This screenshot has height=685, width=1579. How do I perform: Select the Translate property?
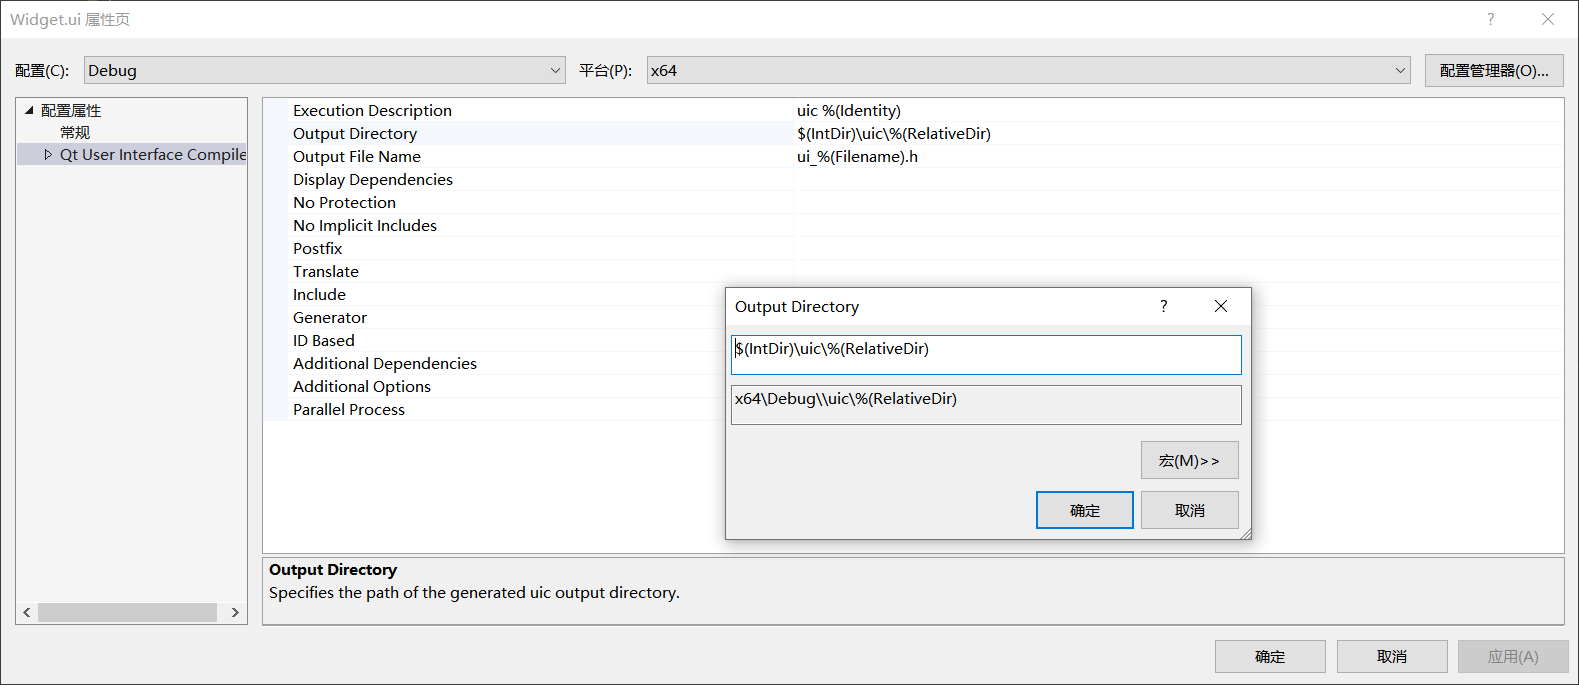[326, 271]
